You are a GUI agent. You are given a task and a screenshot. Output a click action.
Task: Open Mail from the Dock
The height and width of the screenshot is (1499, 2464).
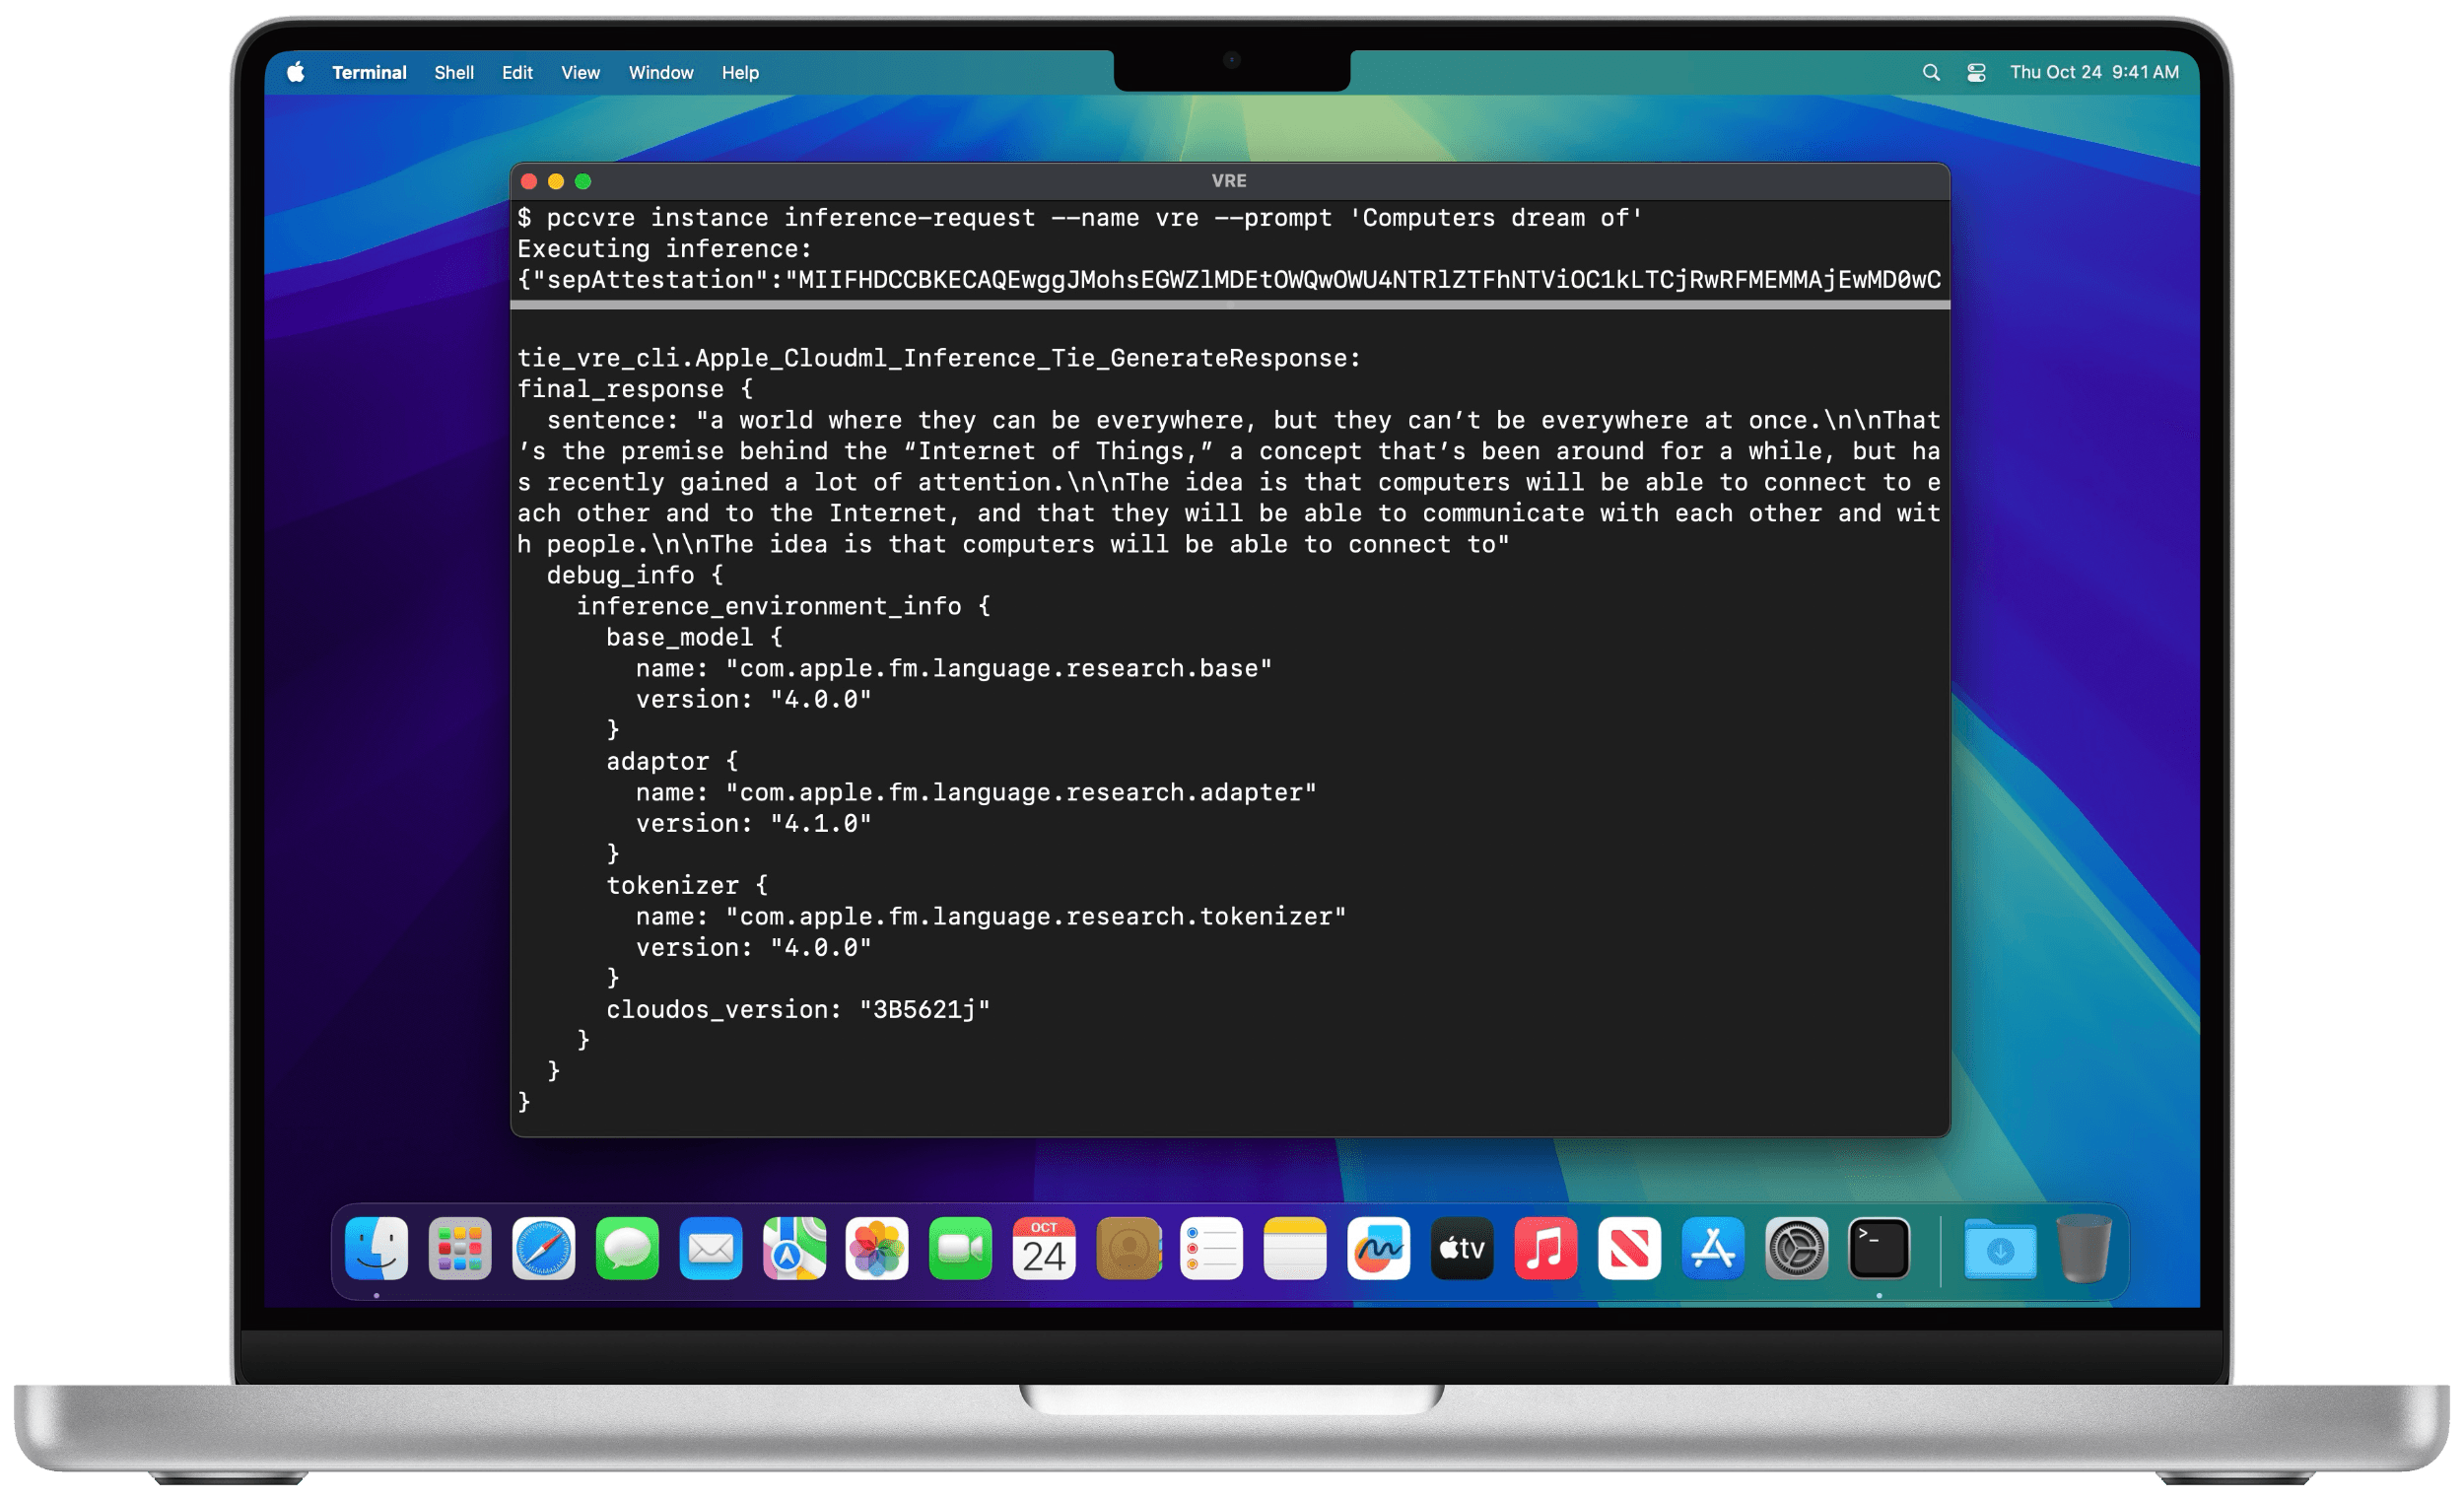tap(710, 1248)
